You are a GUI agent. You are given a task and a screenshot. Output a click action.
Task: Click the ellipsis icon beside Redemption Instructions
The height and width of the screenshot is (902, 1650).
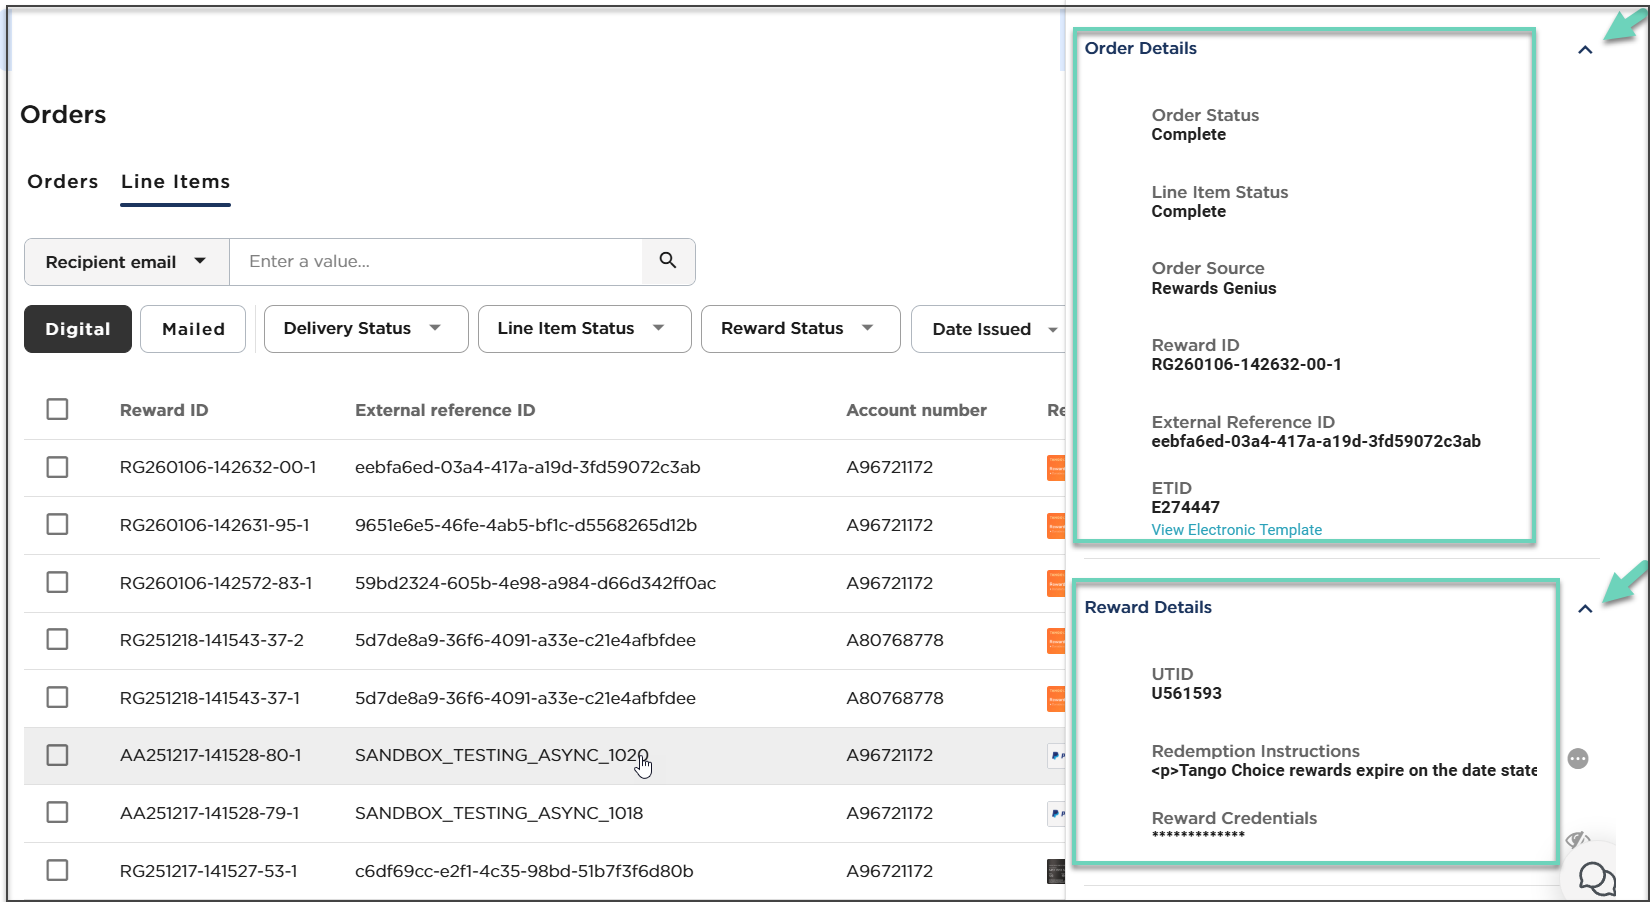point(1578,759)
